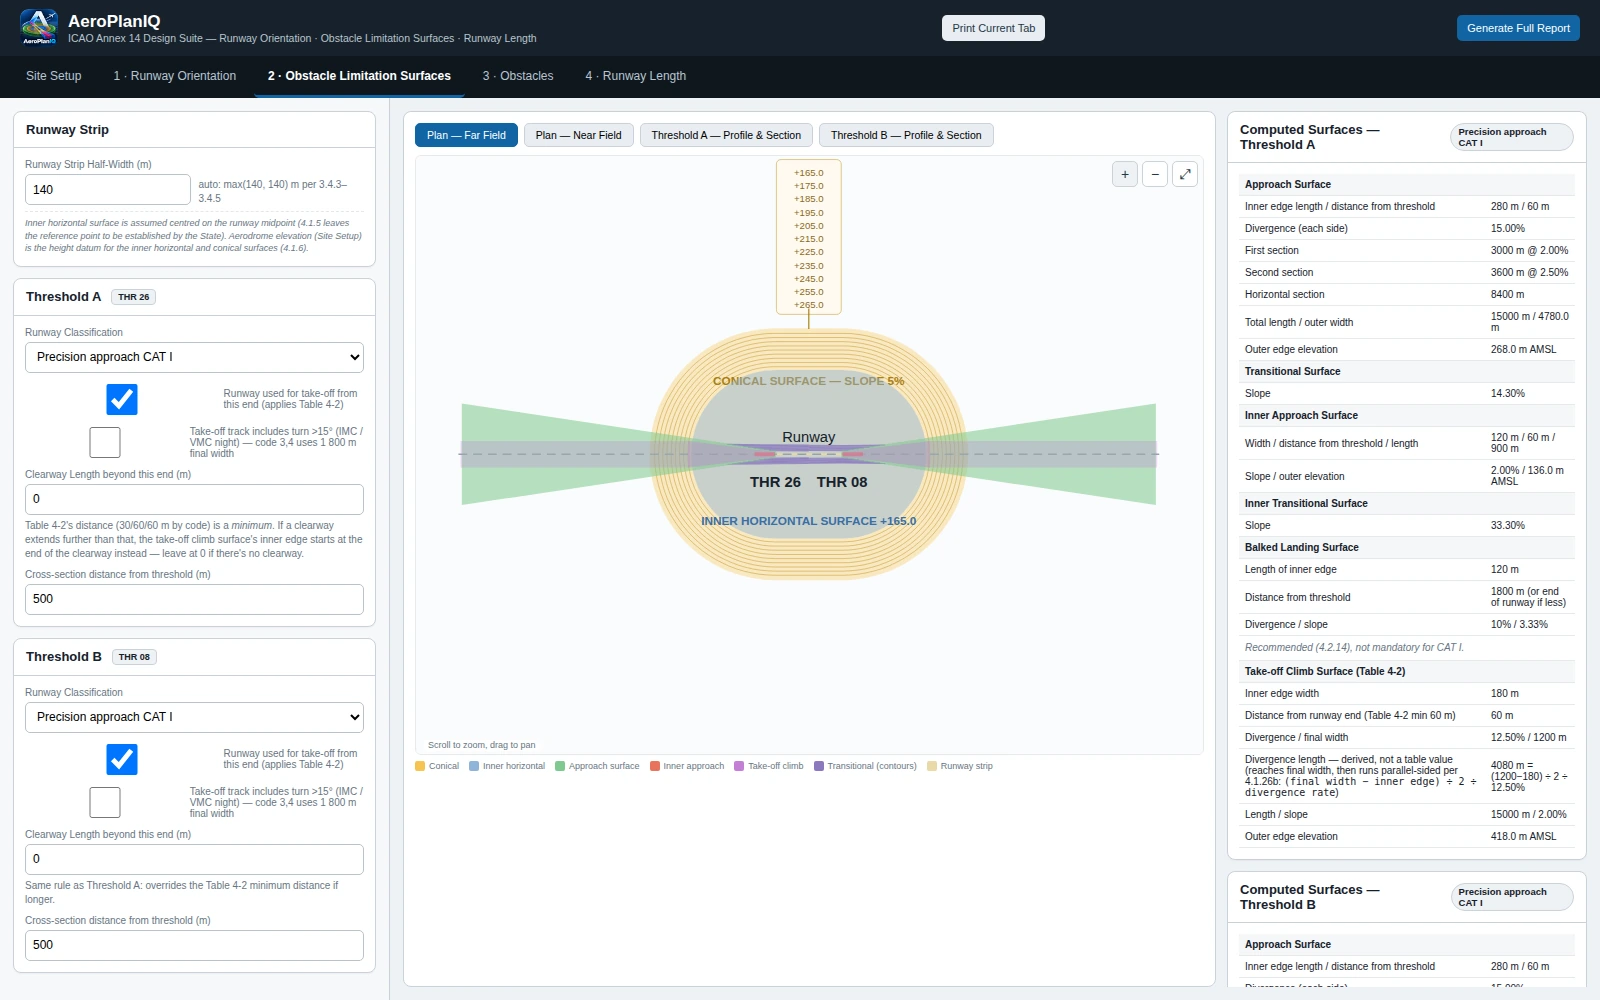The height and width of the screenshot is (1000, 1600).
Task: Click the Transitional Surface slope '14.30%' value
Action: pyautogui.click(x=1507, y=393)
